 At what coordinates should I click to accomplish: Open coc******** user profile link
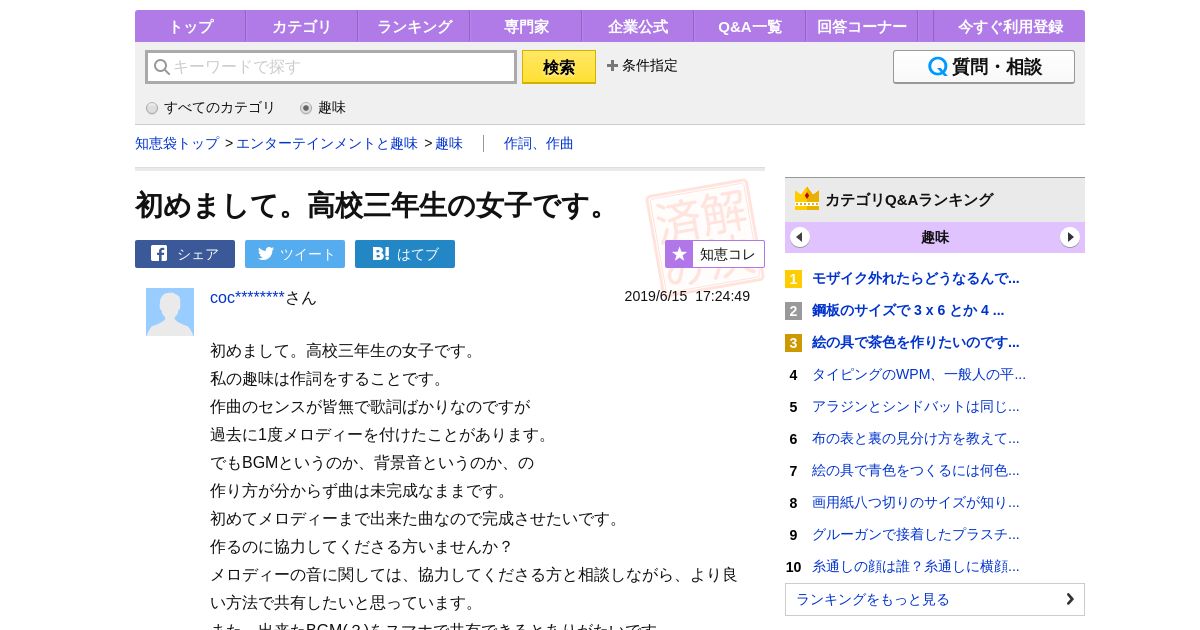click(x=247, y=297)
